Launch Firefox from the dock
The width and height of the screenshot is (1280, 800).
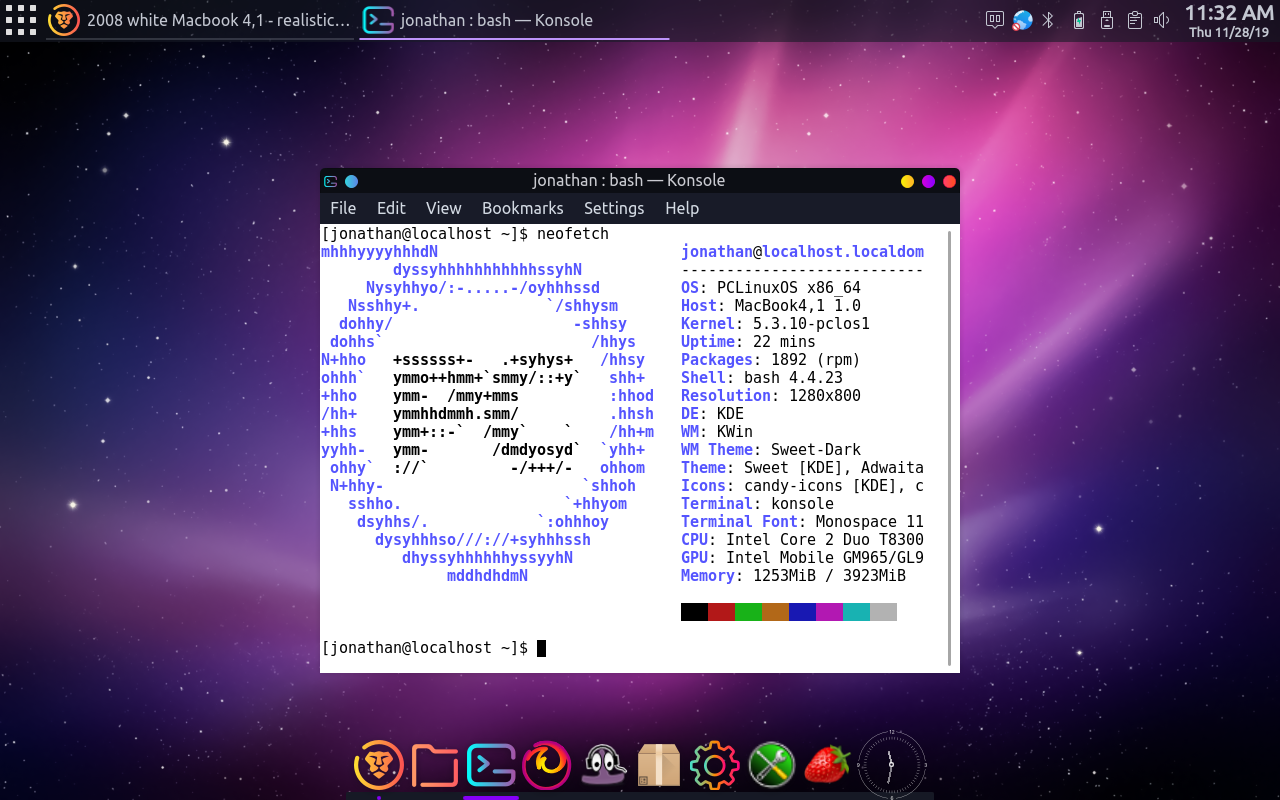(x=547, y=765)
